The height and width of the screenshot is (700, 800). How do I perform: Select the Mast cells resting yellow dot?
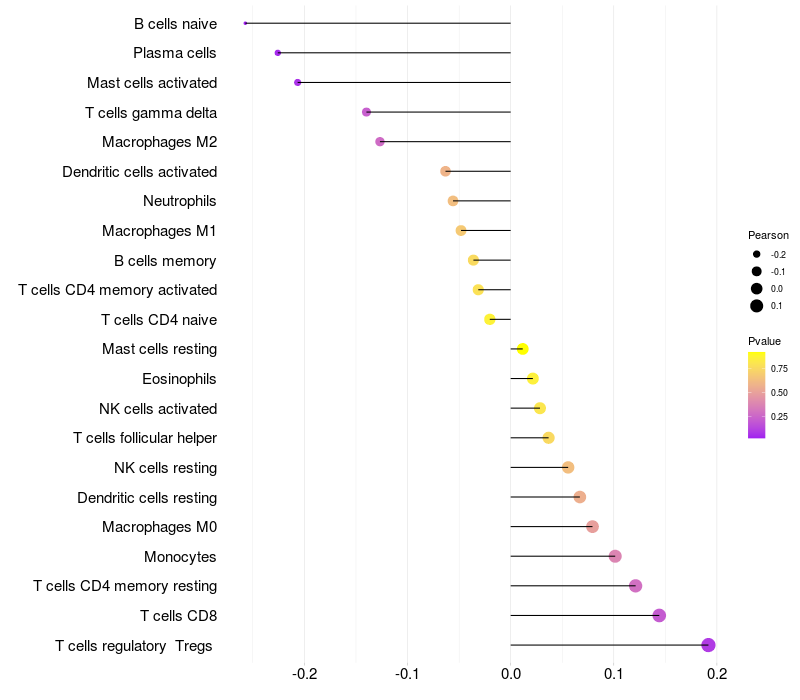pos(522,349)
